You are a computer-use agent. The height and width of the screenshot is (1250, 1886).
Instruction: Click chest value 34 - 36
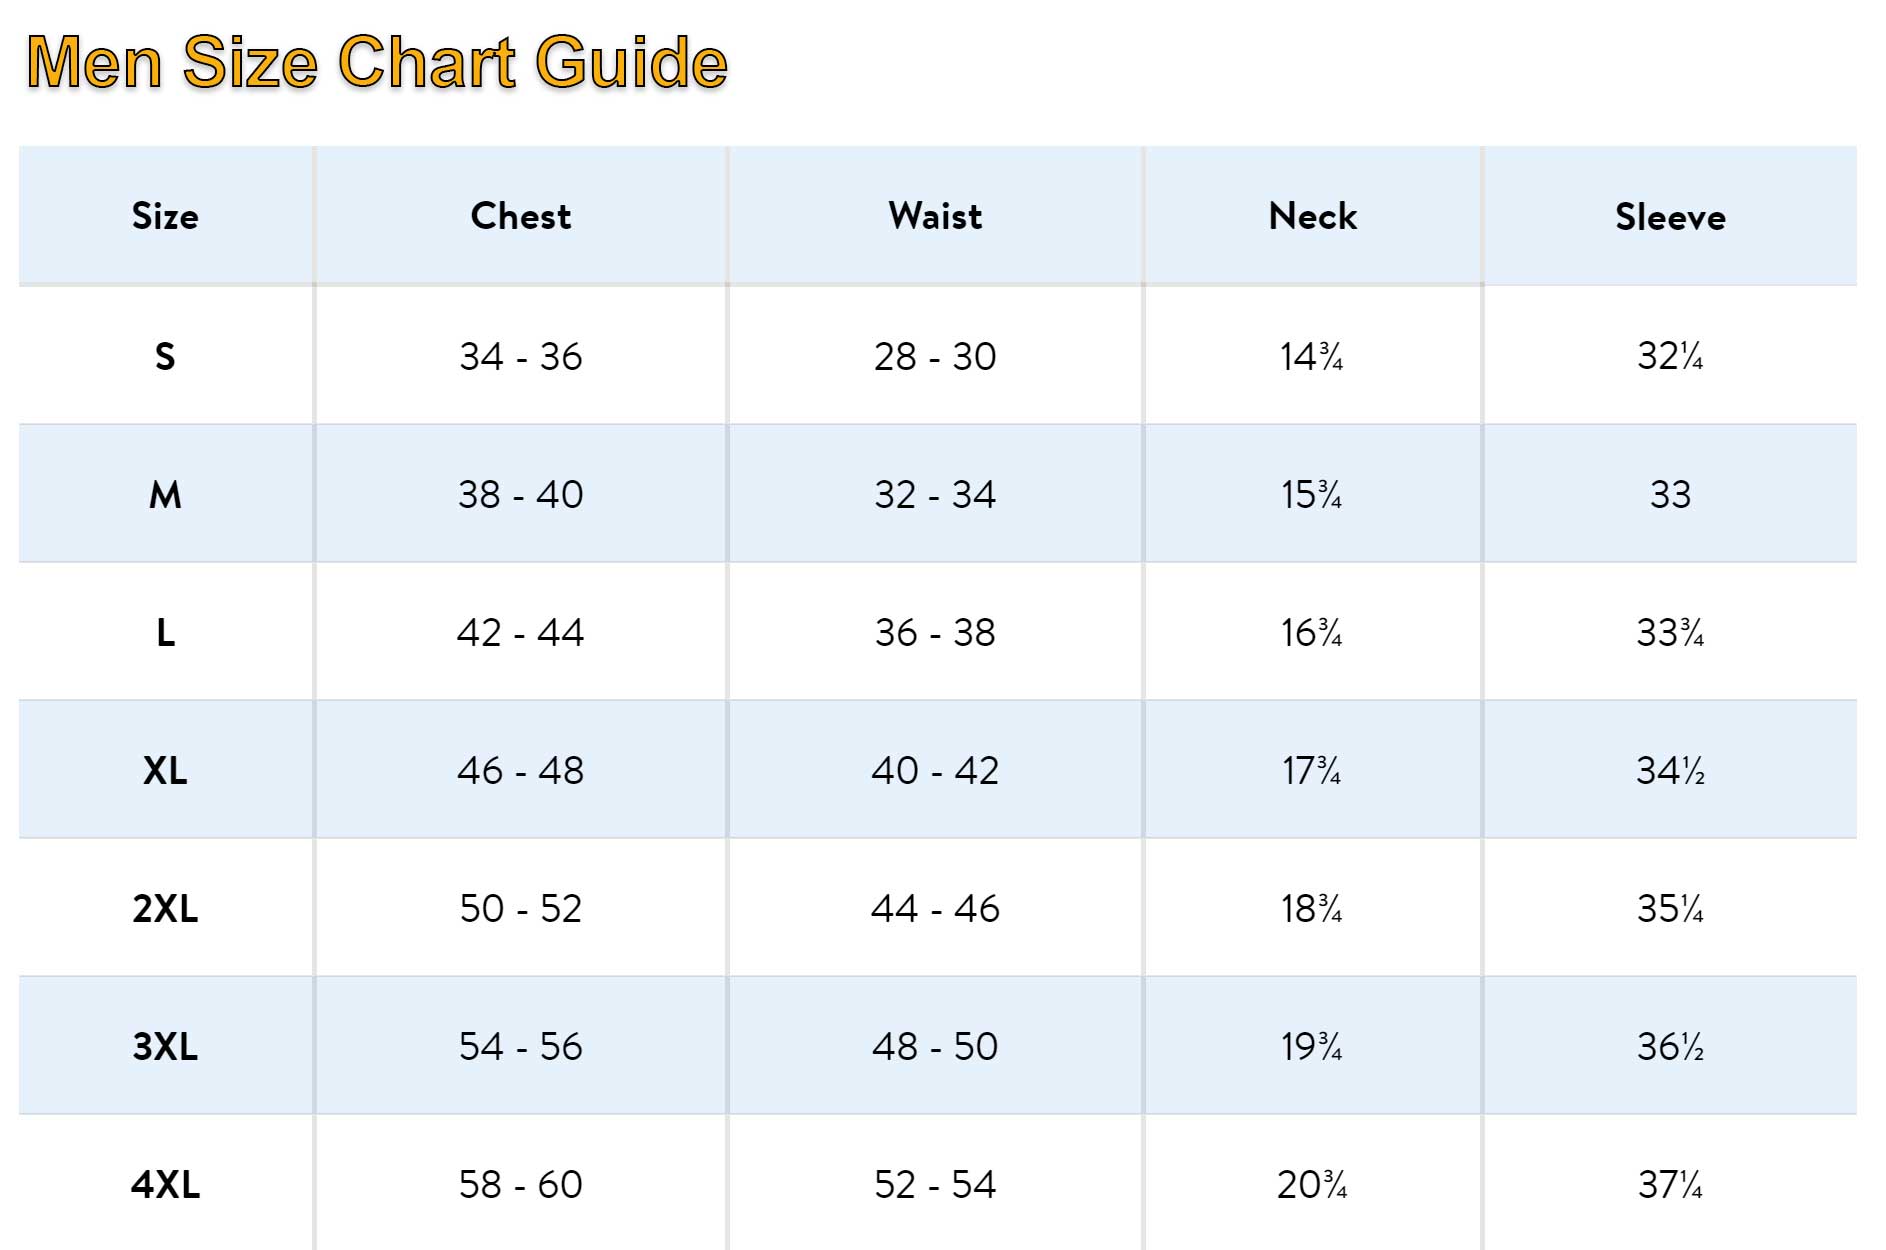tap(521, 356)
